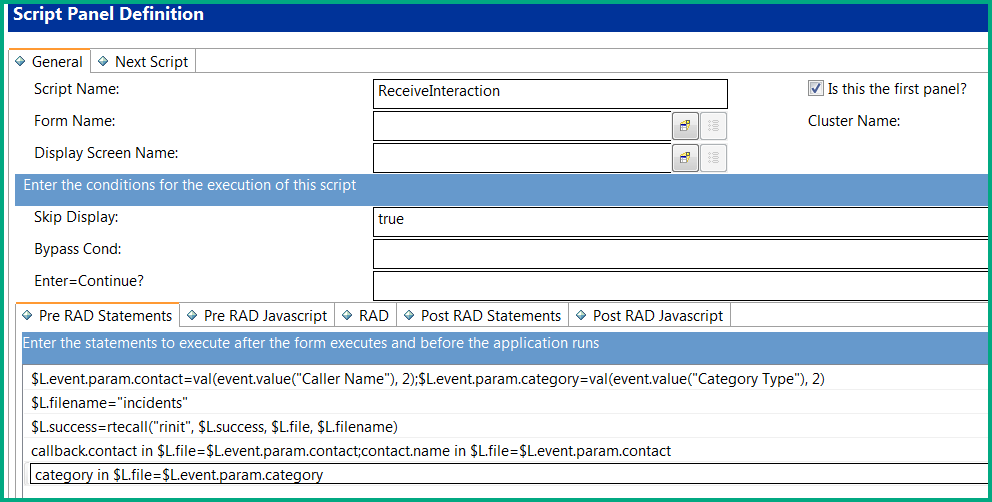Click the list icon beside Form Name
Screen dimensions: 992x502
pyautogui.click(x=713, y=126)
